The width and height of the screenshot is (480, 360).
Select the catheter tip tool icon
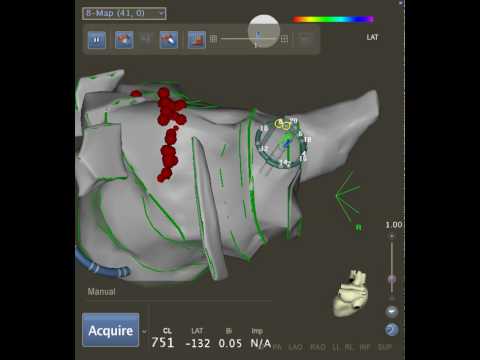pyautogui.click(x=169, y=40)
